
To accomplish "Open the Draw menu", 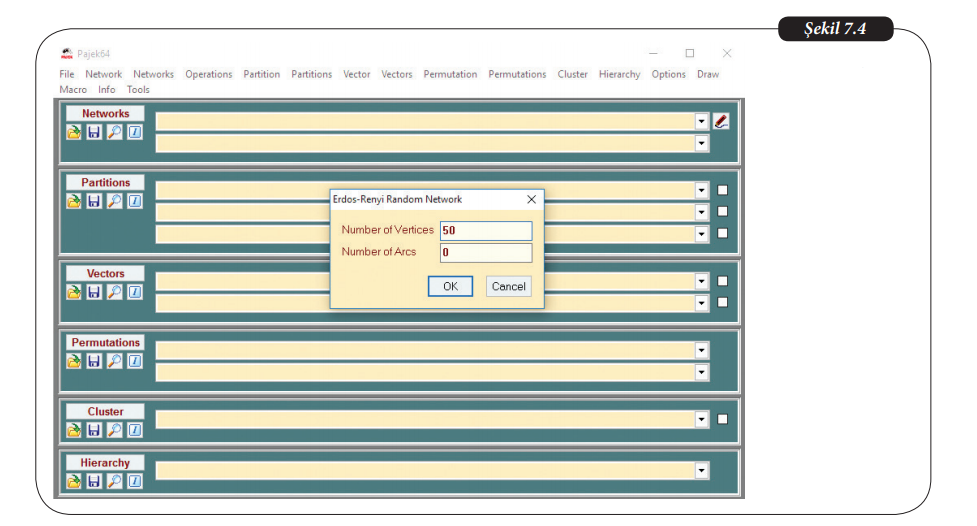I will pos(707,74).
